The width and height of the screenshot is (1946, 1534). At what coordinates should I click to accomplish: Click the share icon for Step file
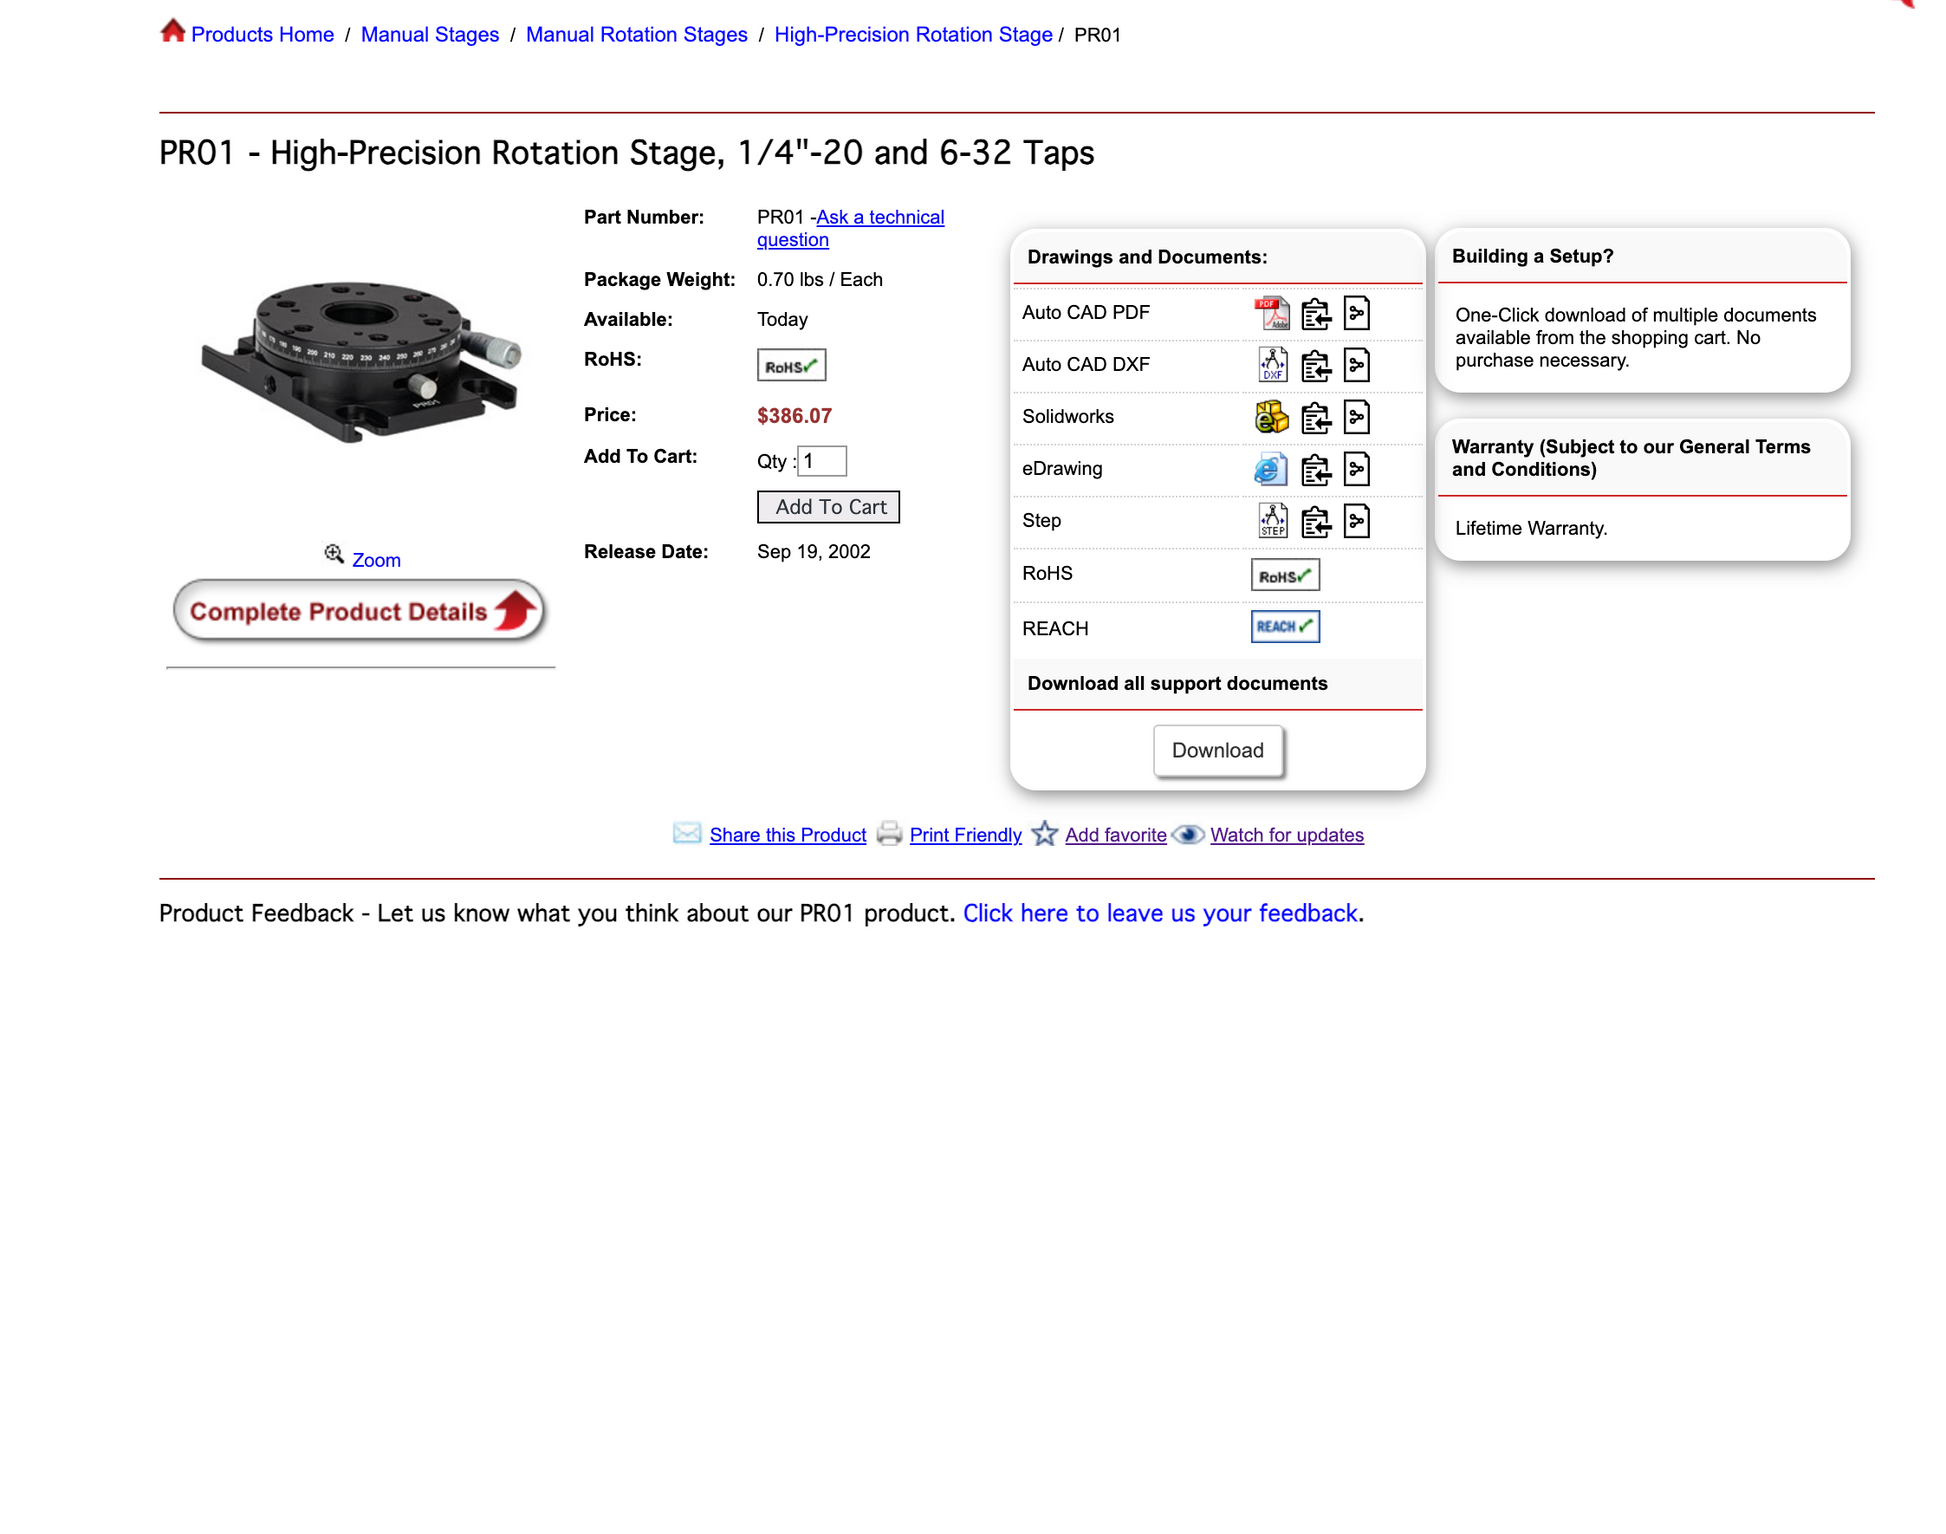point(1357,521)
